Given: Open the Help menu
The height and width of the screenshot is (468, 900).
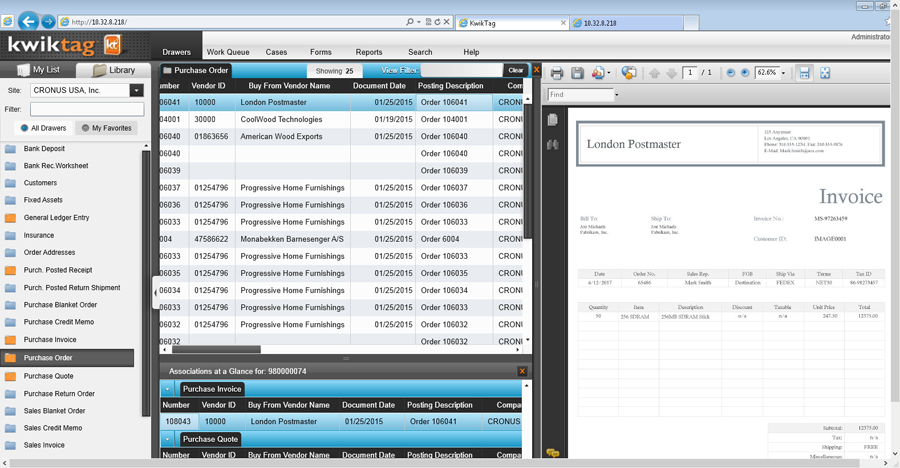Looking at the screenshot, I should 471,52.
